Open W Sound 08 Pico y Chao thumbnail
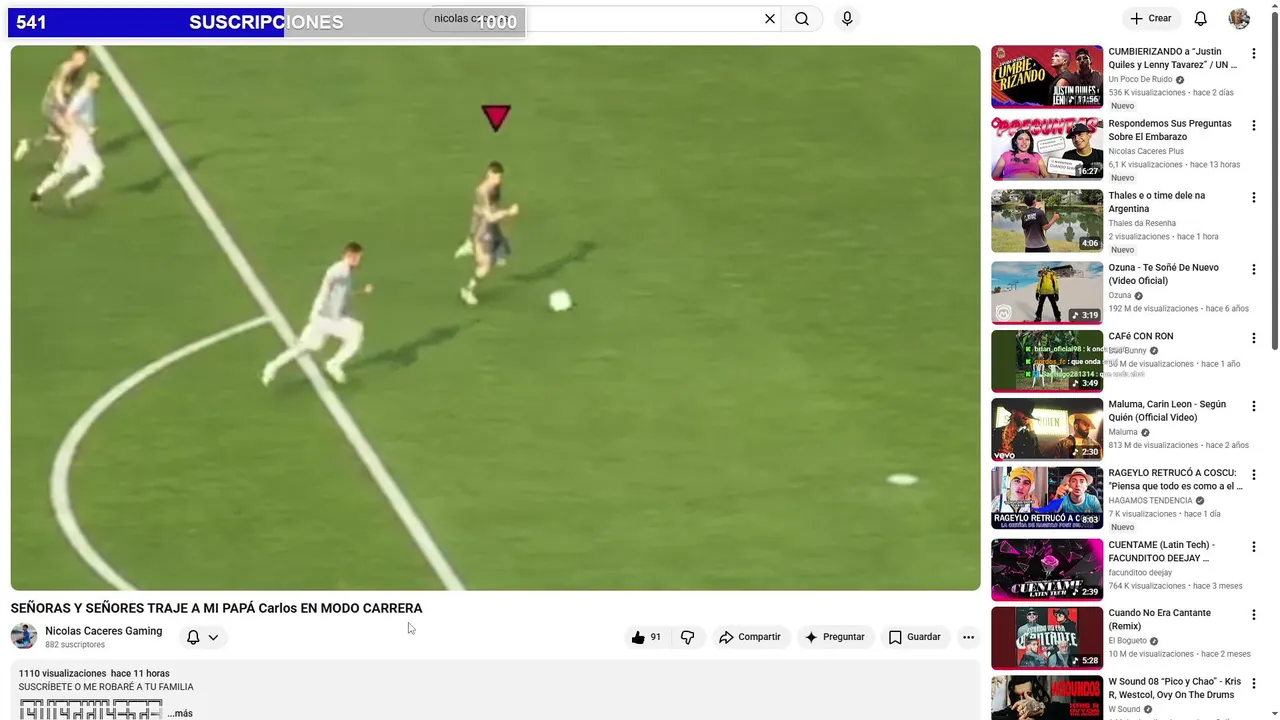Image resolution: width=1280 pixels, height=720 pixels. (1047, 698)
